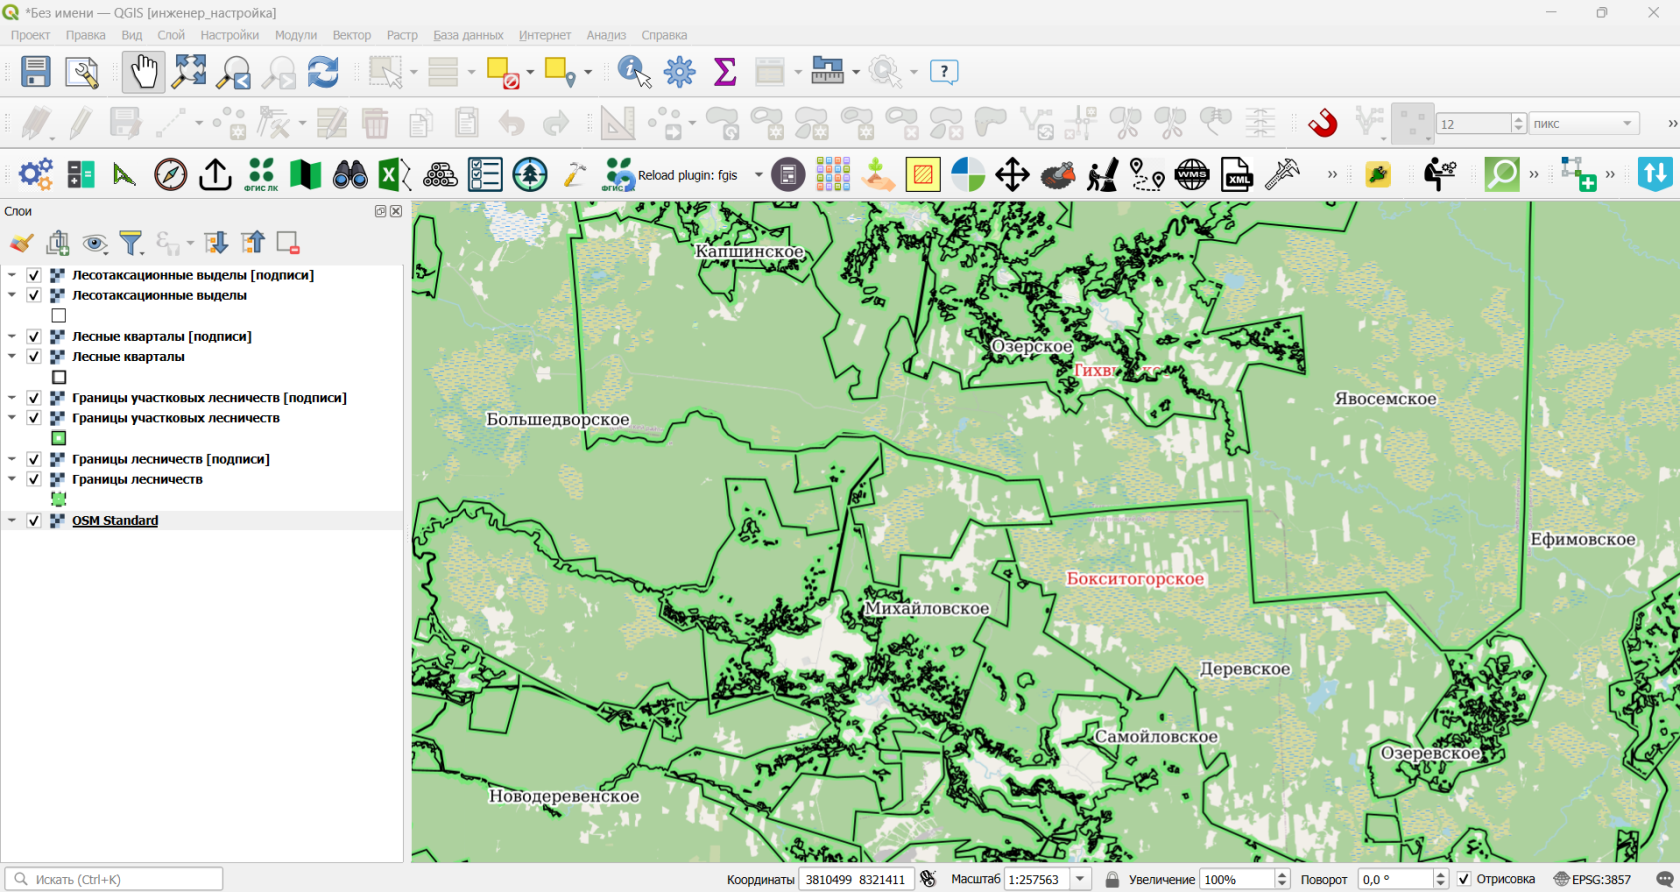Click the Zoom Full extent icon
The width and height of the screenshot is (1680, 892).
click(189, 72)
